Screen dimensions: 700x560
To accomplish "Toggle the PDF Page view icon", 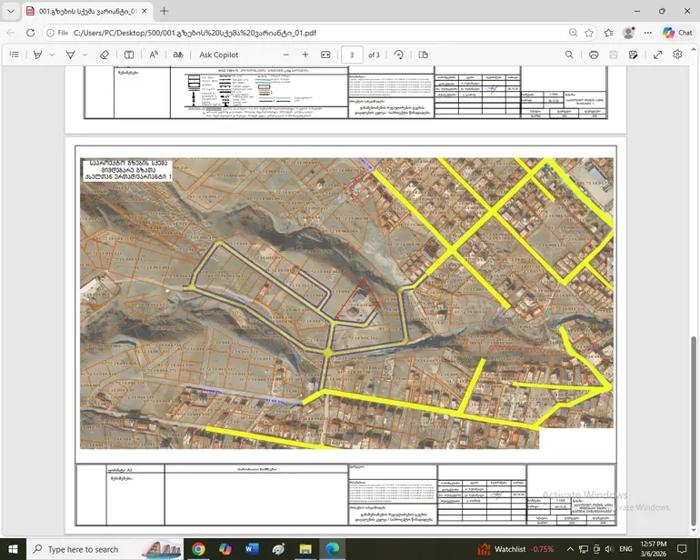I will point(129,54).
